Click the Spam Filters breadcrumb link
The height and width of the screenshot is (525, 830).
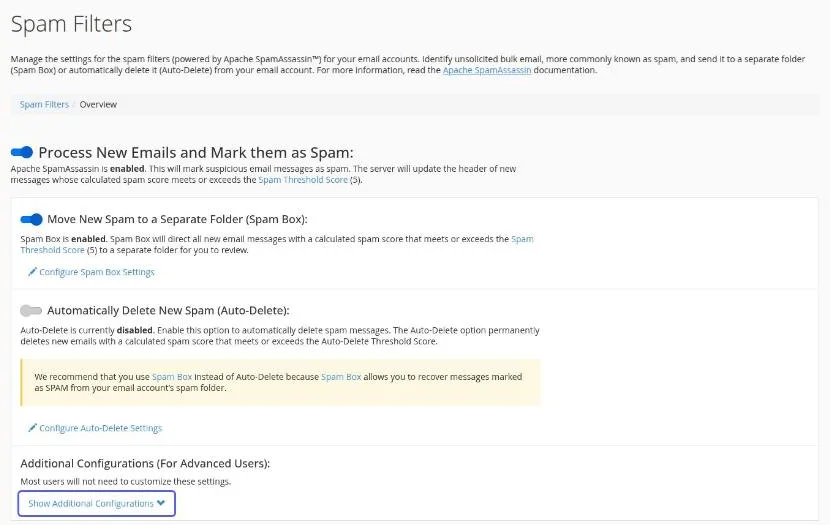44,104
